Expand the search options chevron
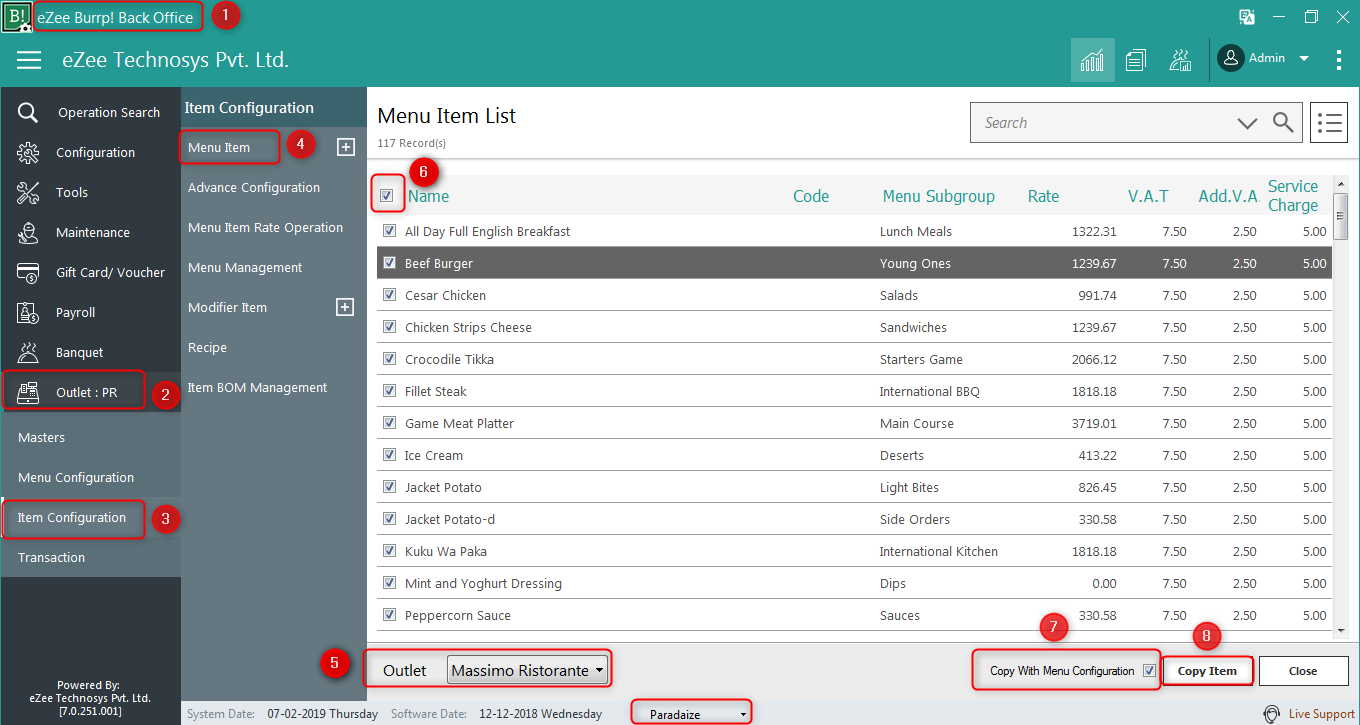The width and height of the screenshot is (1360, 725). pyautogui.click(x=1247, y=123)
